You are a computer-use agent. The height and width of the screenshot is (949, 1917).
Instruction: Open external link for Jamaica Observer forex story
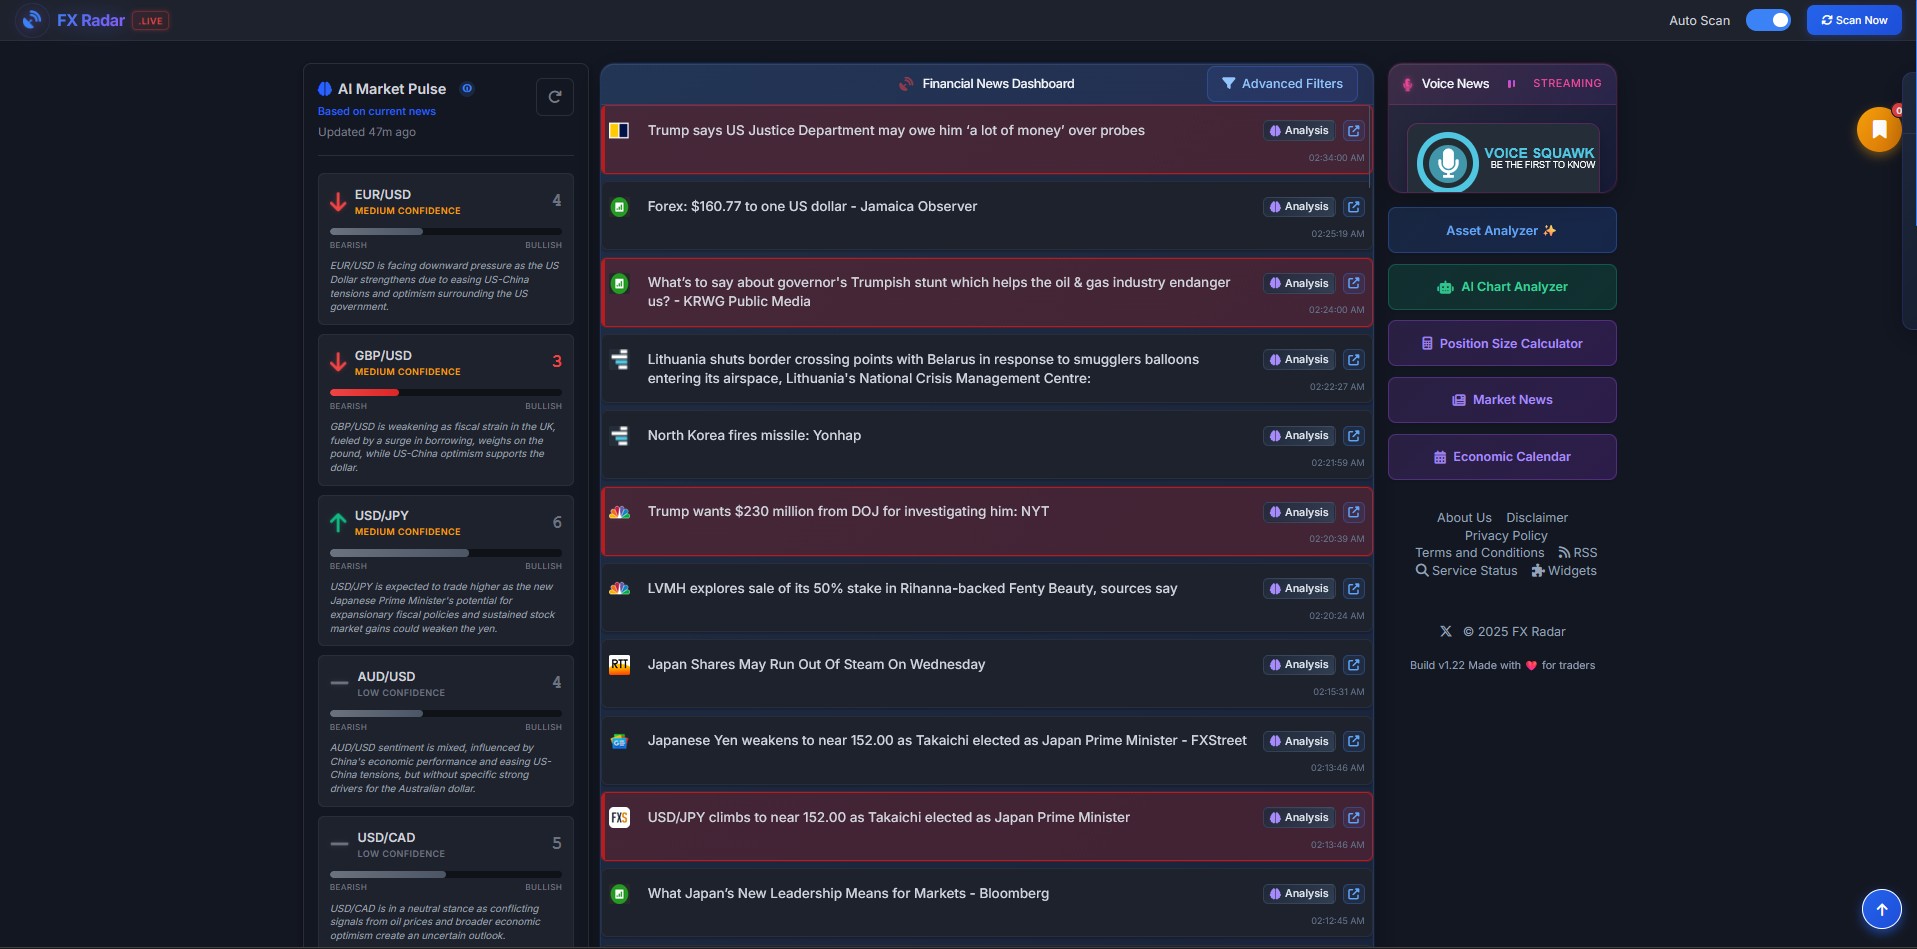click(x=1353, y=207)
